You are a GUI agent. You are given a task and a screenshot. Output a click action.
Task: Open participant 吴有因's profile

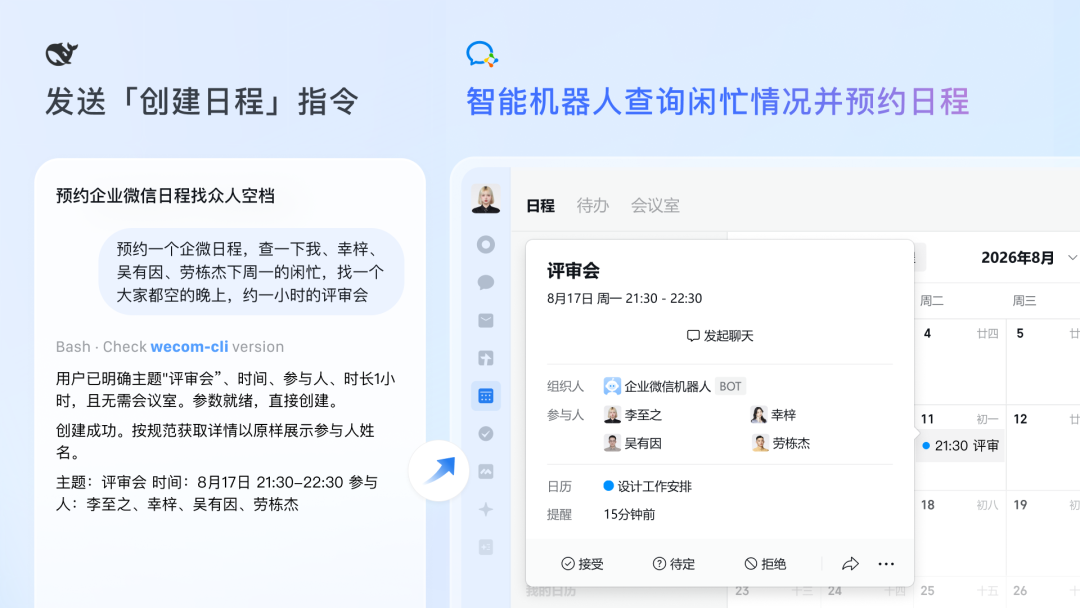[633, 443]
